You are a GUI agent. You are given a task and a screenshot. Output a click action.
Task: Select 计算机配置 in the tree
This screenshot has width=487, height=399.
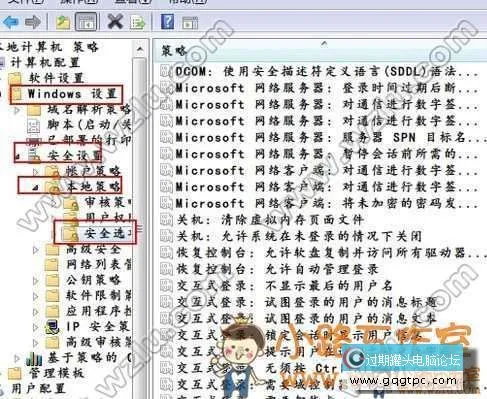(x=45, y=62)
